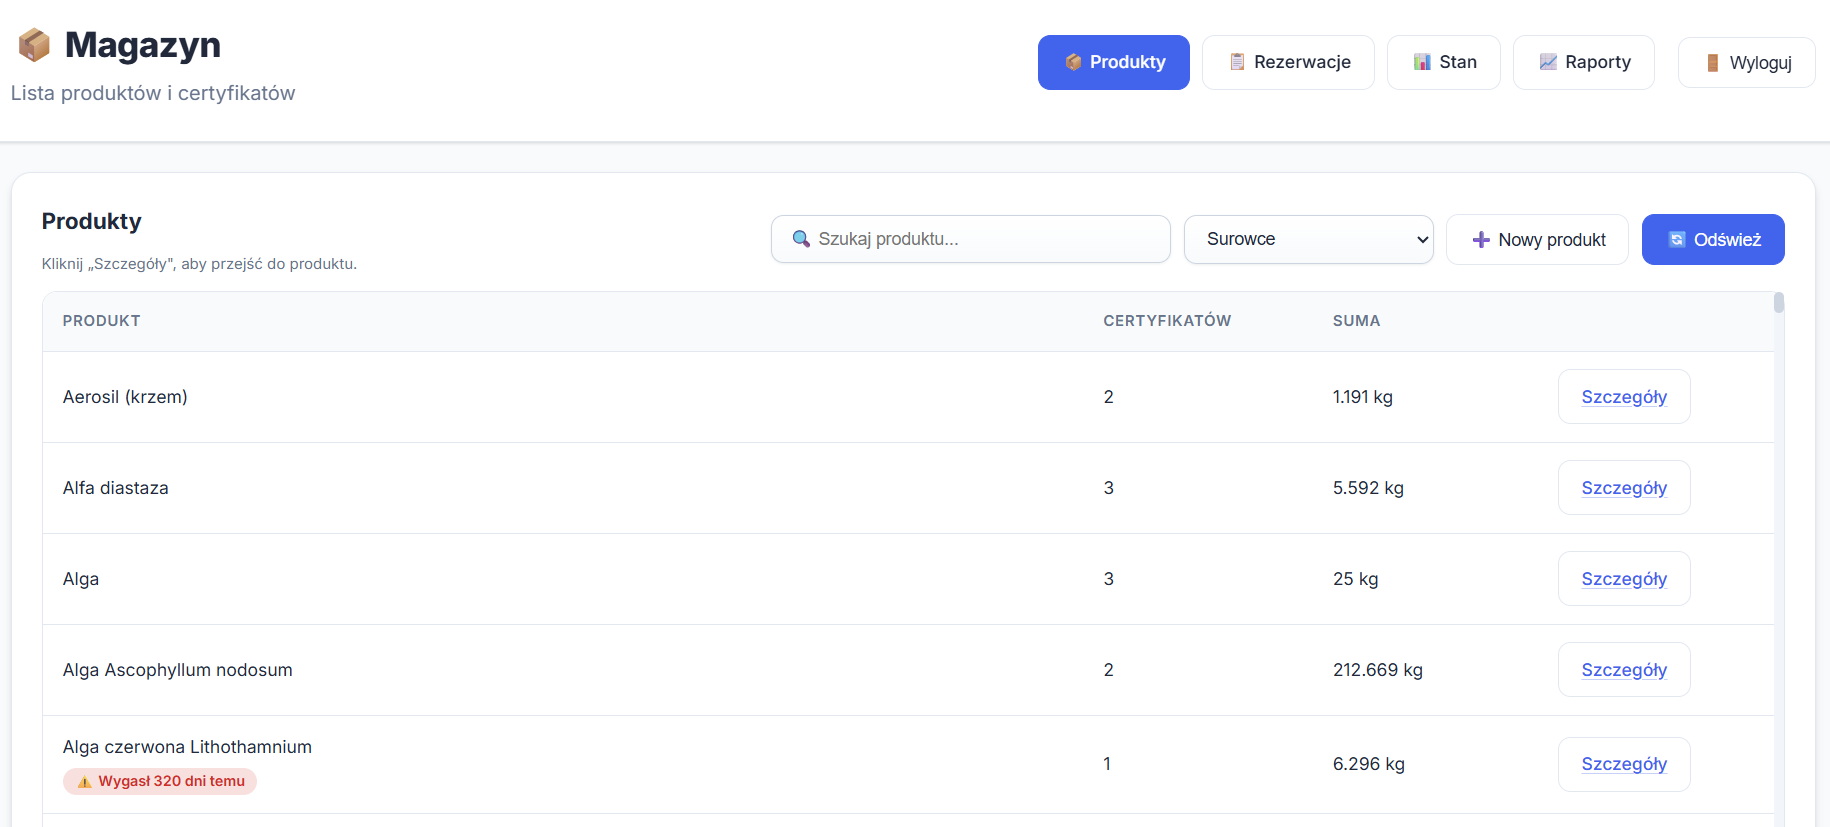Screen dimensions: 1830x827
Task: Click the package icon in Produkty tab
Action: point(1073,62)
